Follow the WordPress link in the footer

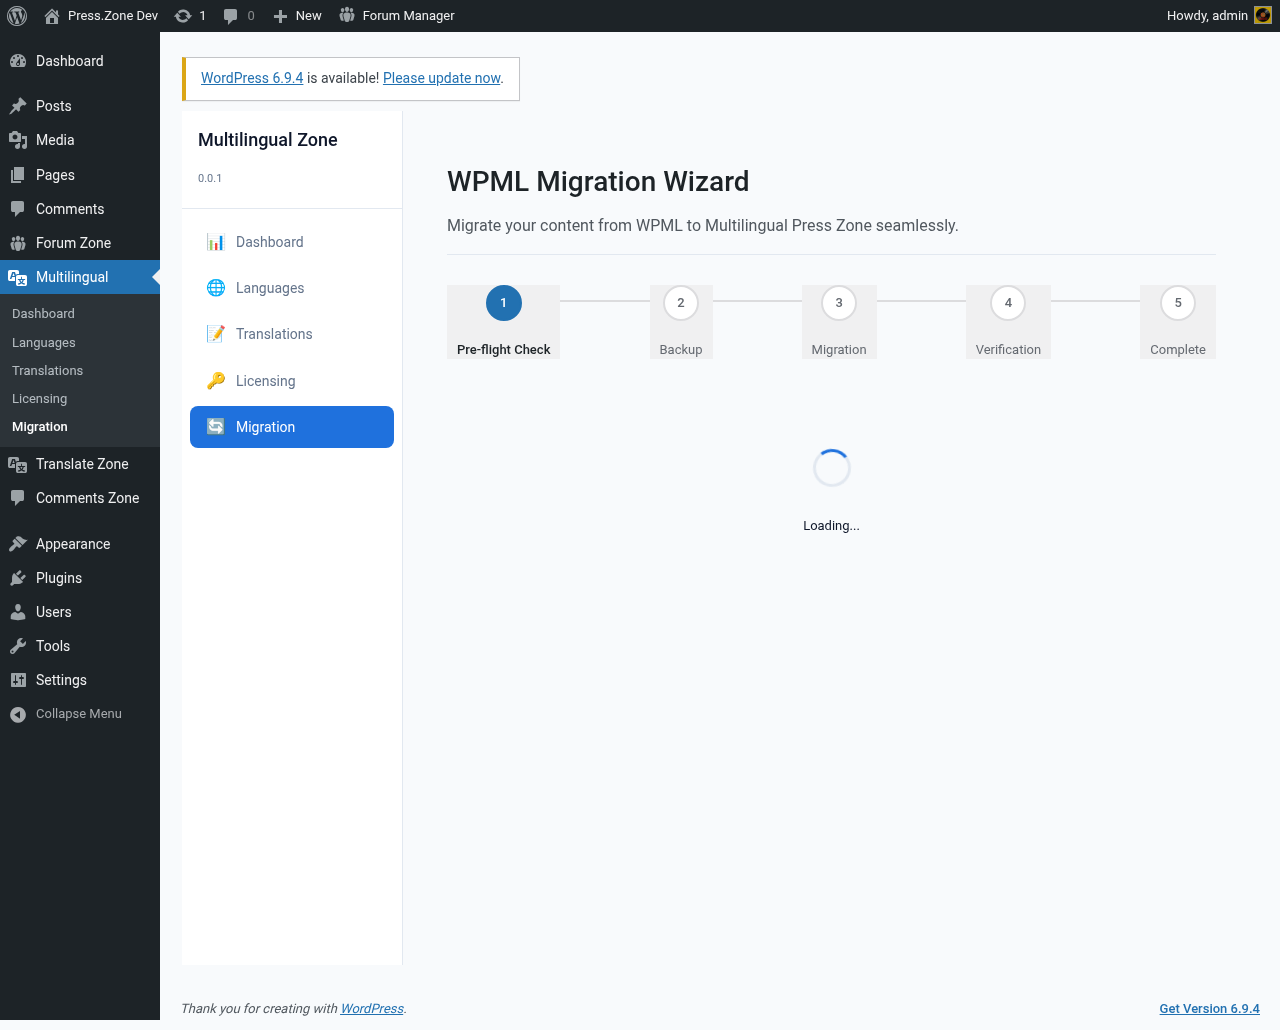pyautogui.click(x=372, y=1008)
